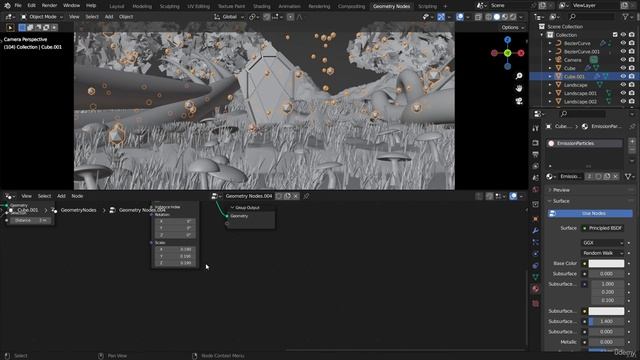Click the pan view hand icon

pos(519,89)
